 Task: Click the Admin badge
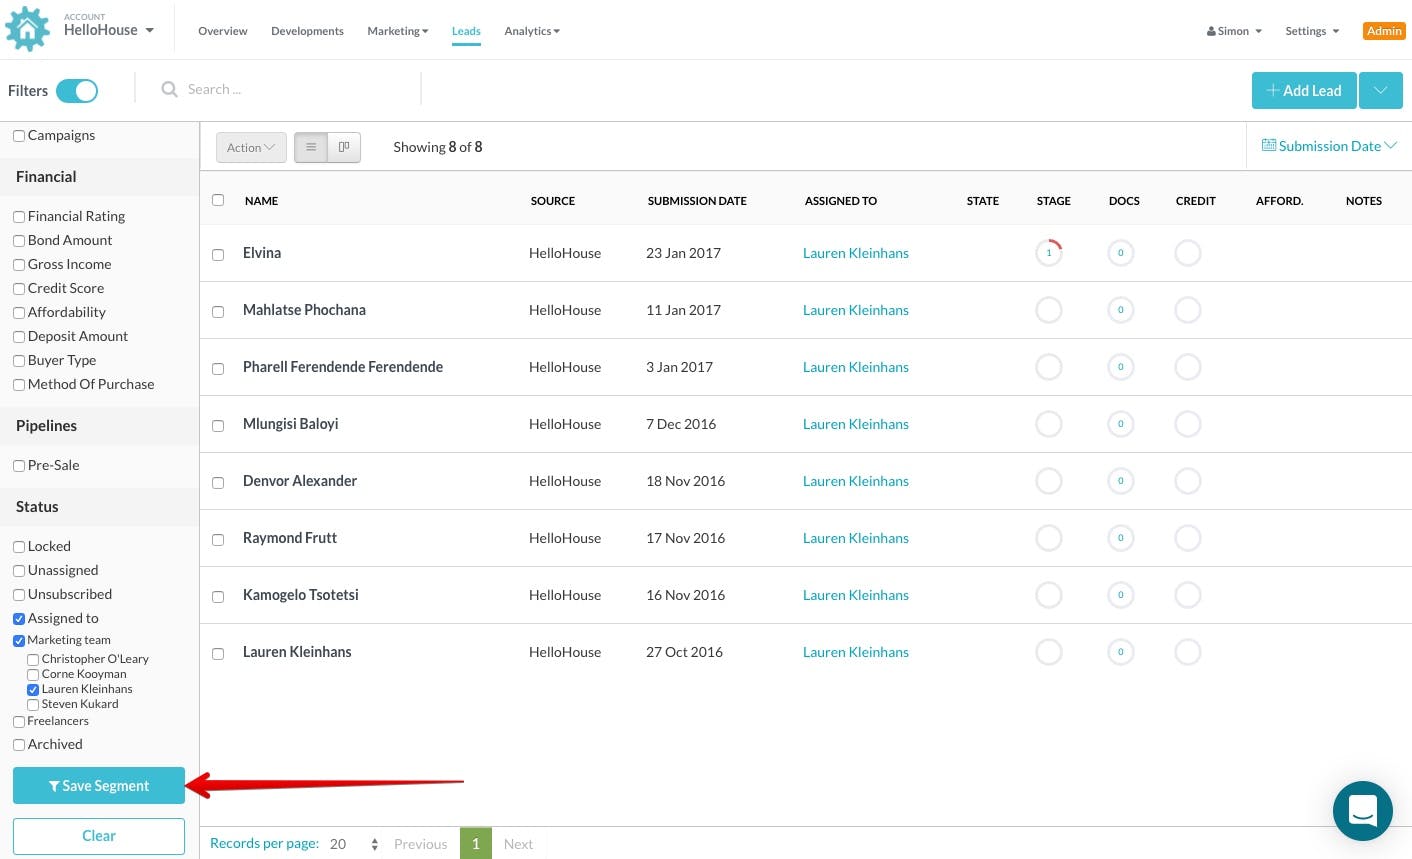(x=1384, y=31)
